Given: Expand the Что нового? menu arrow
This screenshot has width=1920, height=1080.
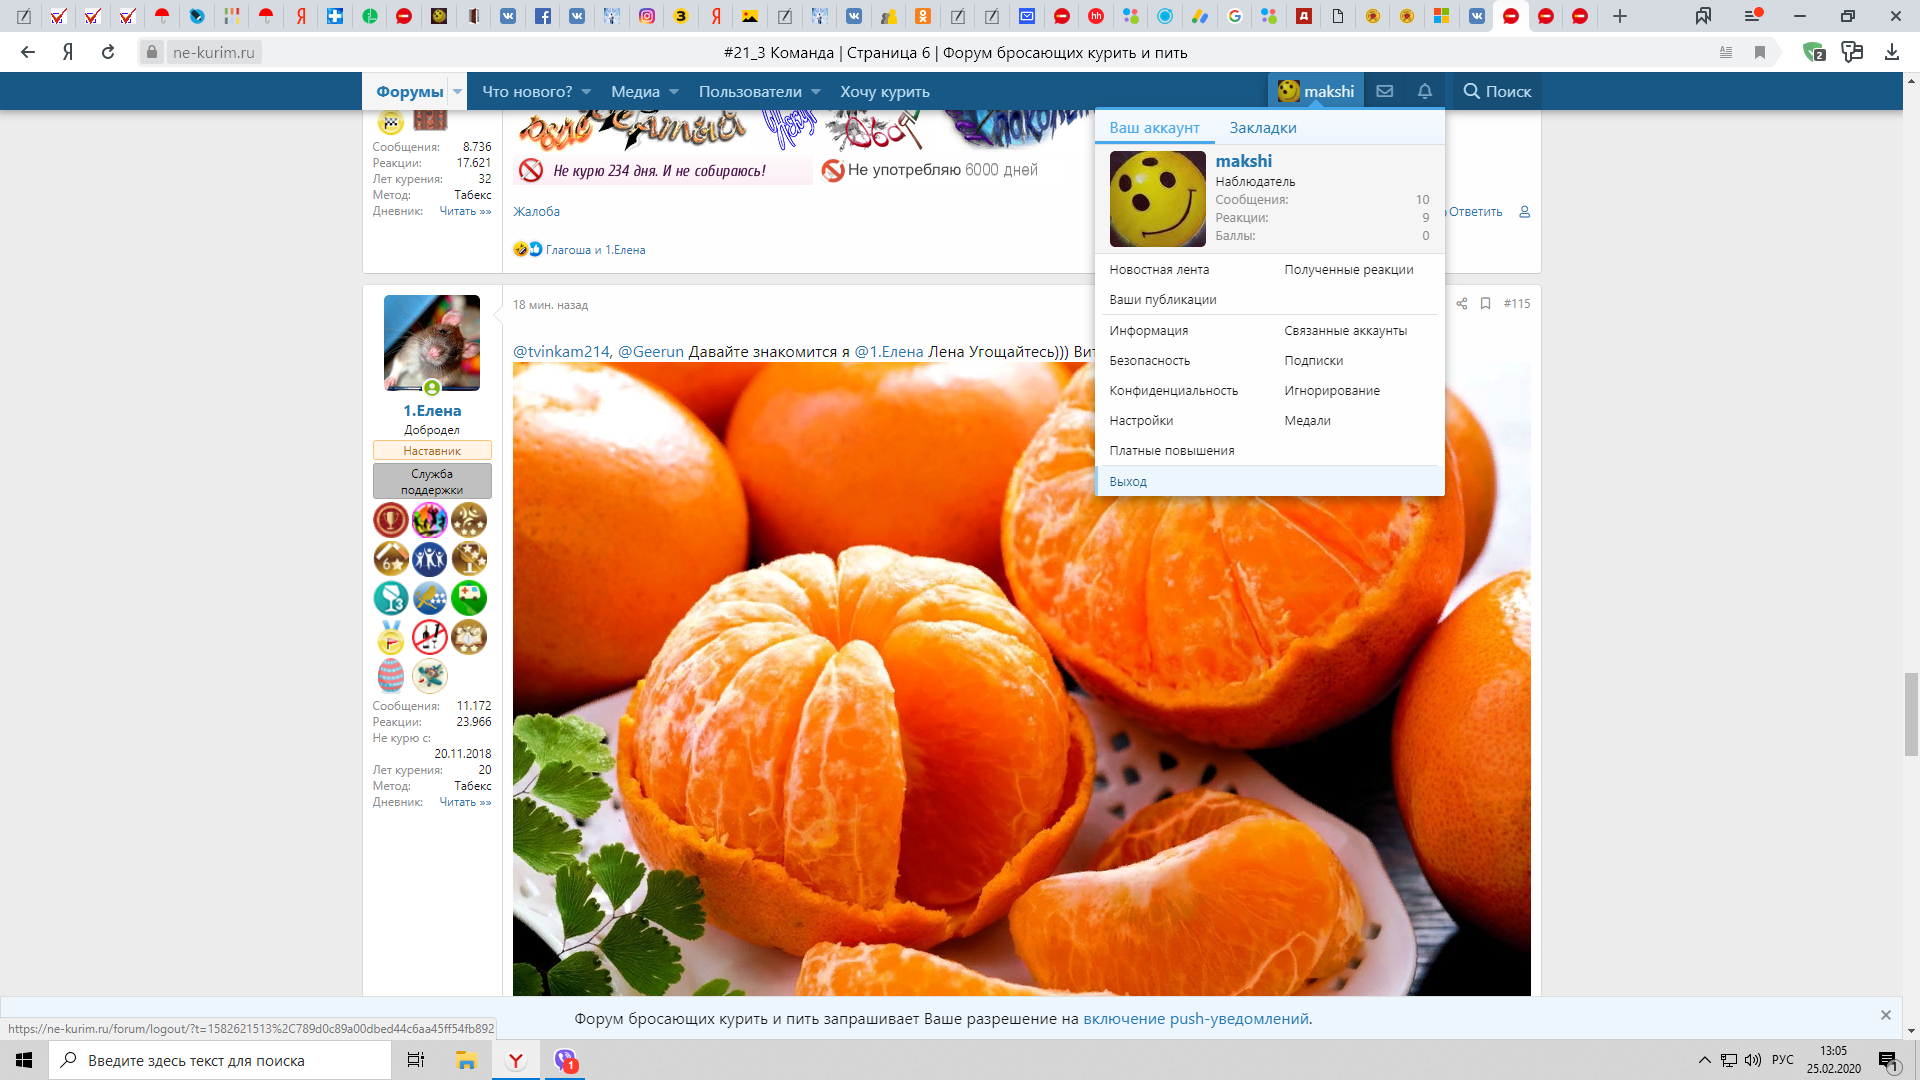Looking at the screenshot, I should coord(586,91).
